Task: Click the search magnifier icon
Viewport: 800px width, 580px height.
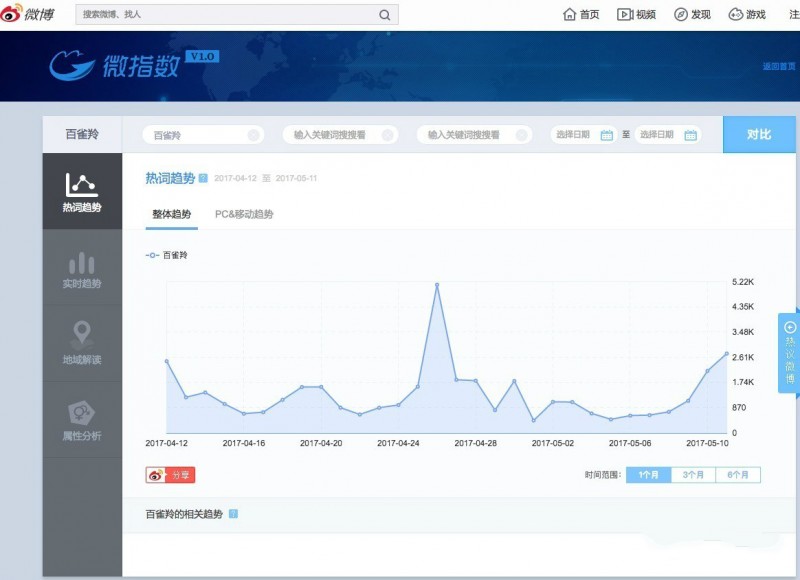Action: click(385, 15)
